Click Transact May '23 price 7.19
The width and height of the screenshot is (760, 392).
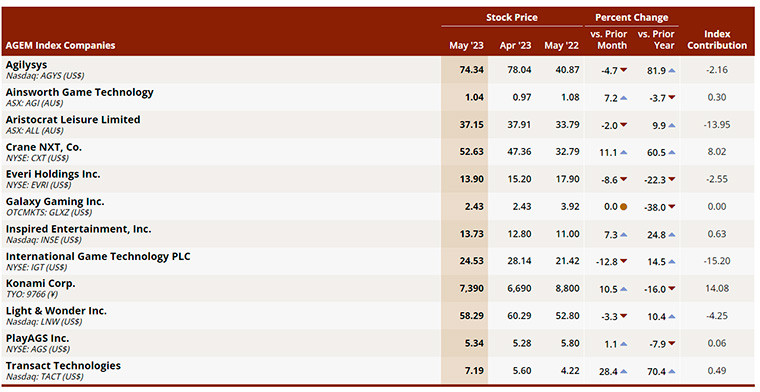[474, 371]
